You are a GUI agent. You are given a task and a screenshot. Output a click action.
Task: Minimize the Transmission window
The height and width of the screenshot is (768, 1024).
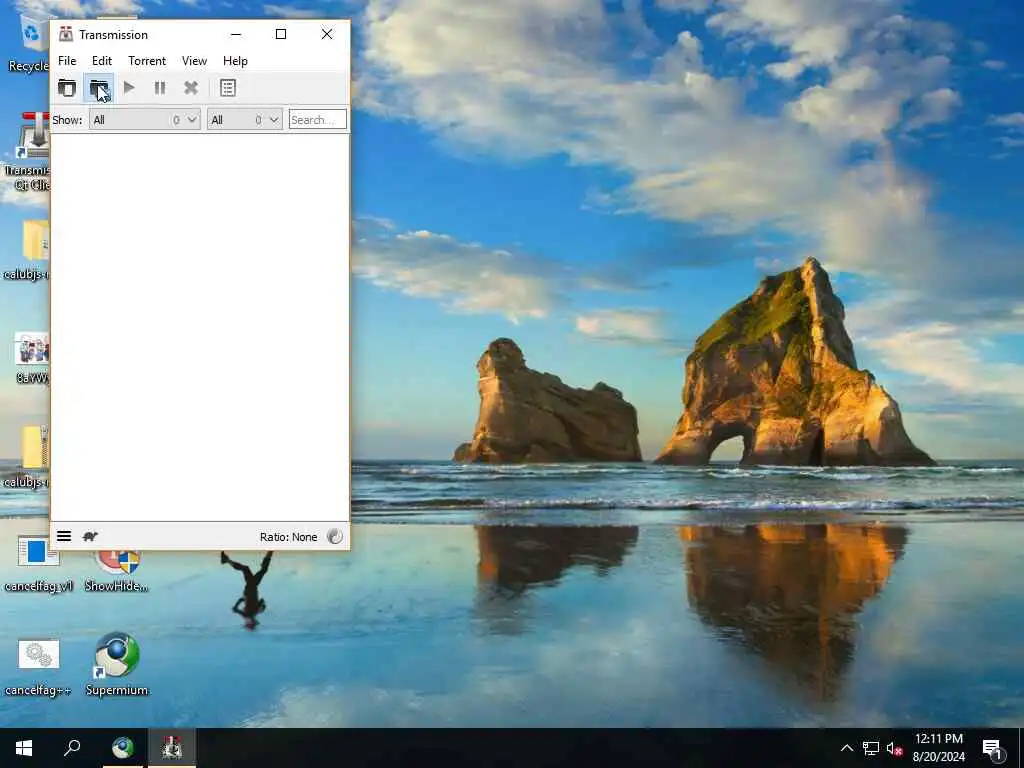[236, 34]
